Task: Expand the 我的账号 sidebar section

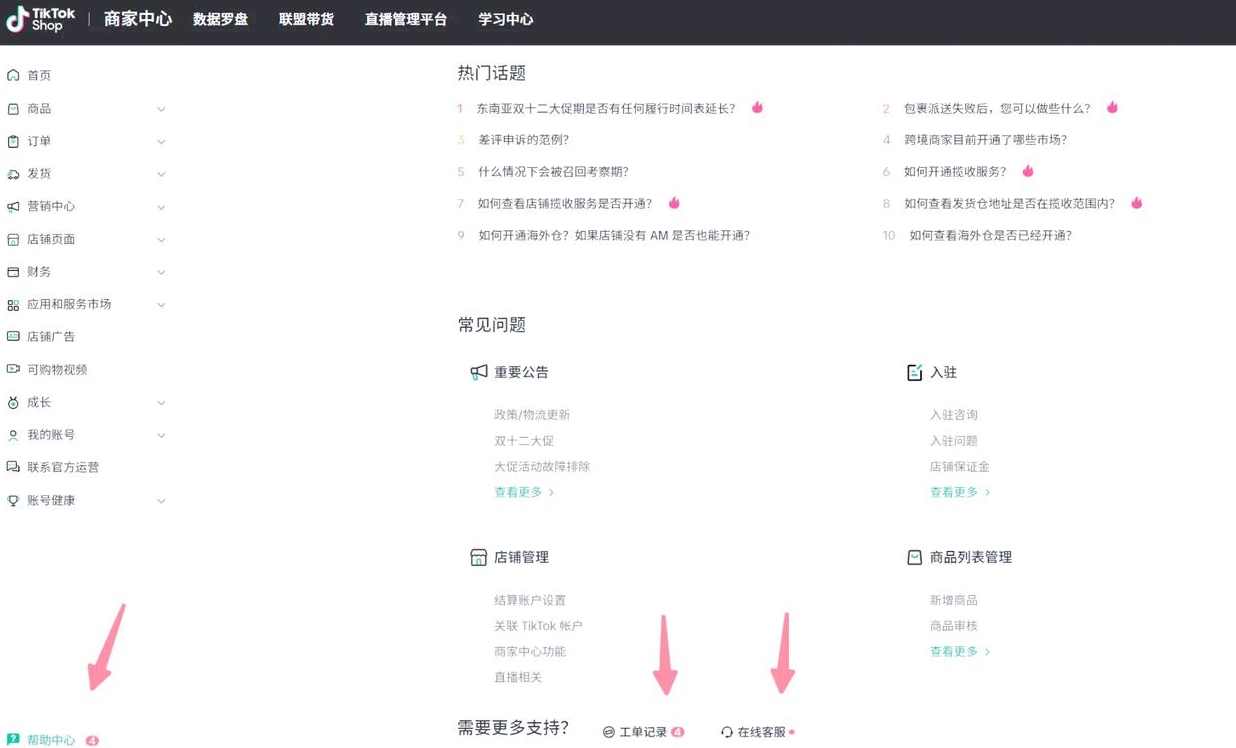Action: point(161,434)
